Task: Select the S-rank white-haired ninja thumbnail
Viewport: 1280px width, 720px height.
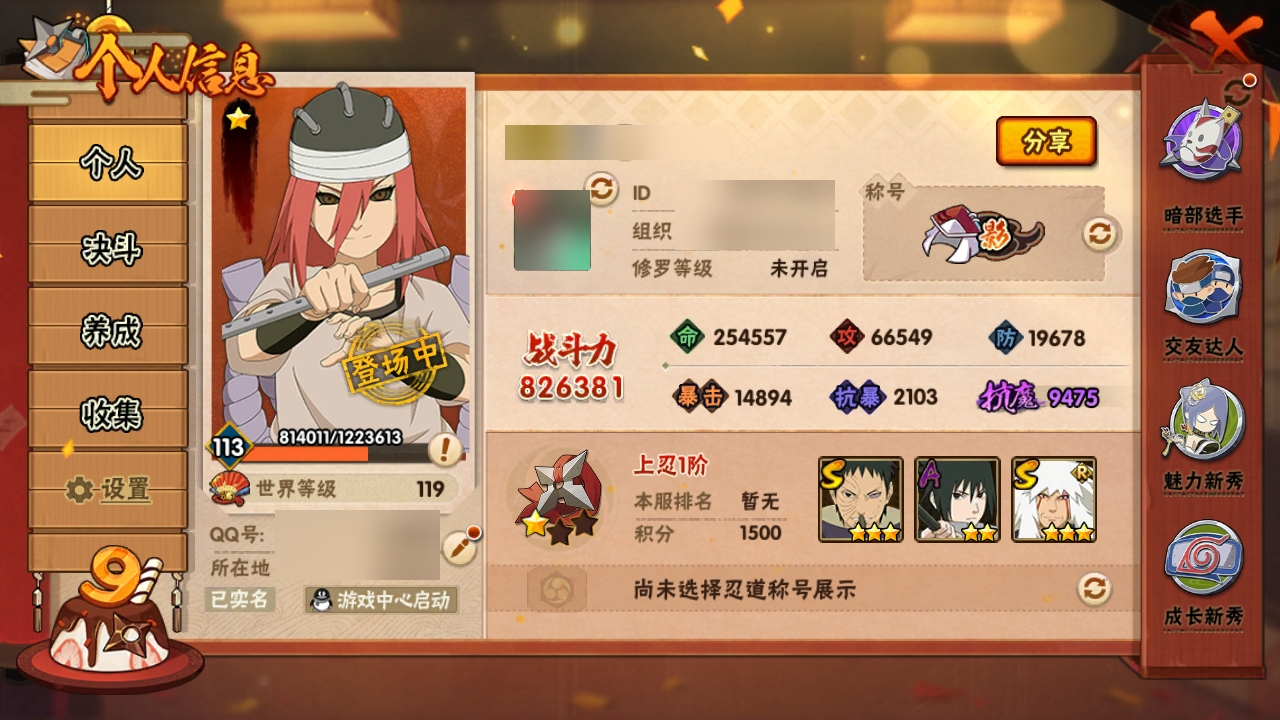Action: (1053, 500)
